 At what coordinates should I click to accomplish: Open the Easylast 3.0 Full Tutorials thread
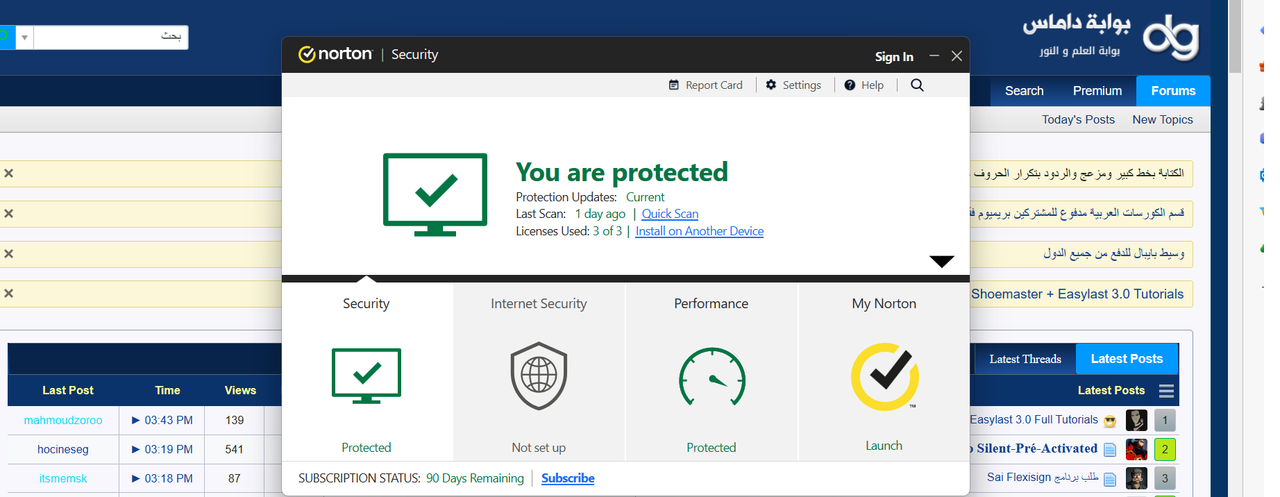click(x=1034, y=420)
